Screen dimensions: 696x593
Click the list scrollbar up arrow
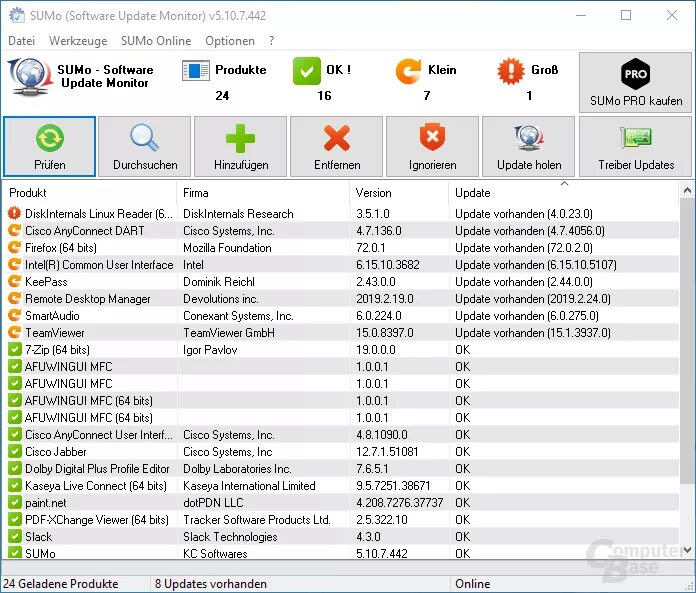tap(687, 191)
